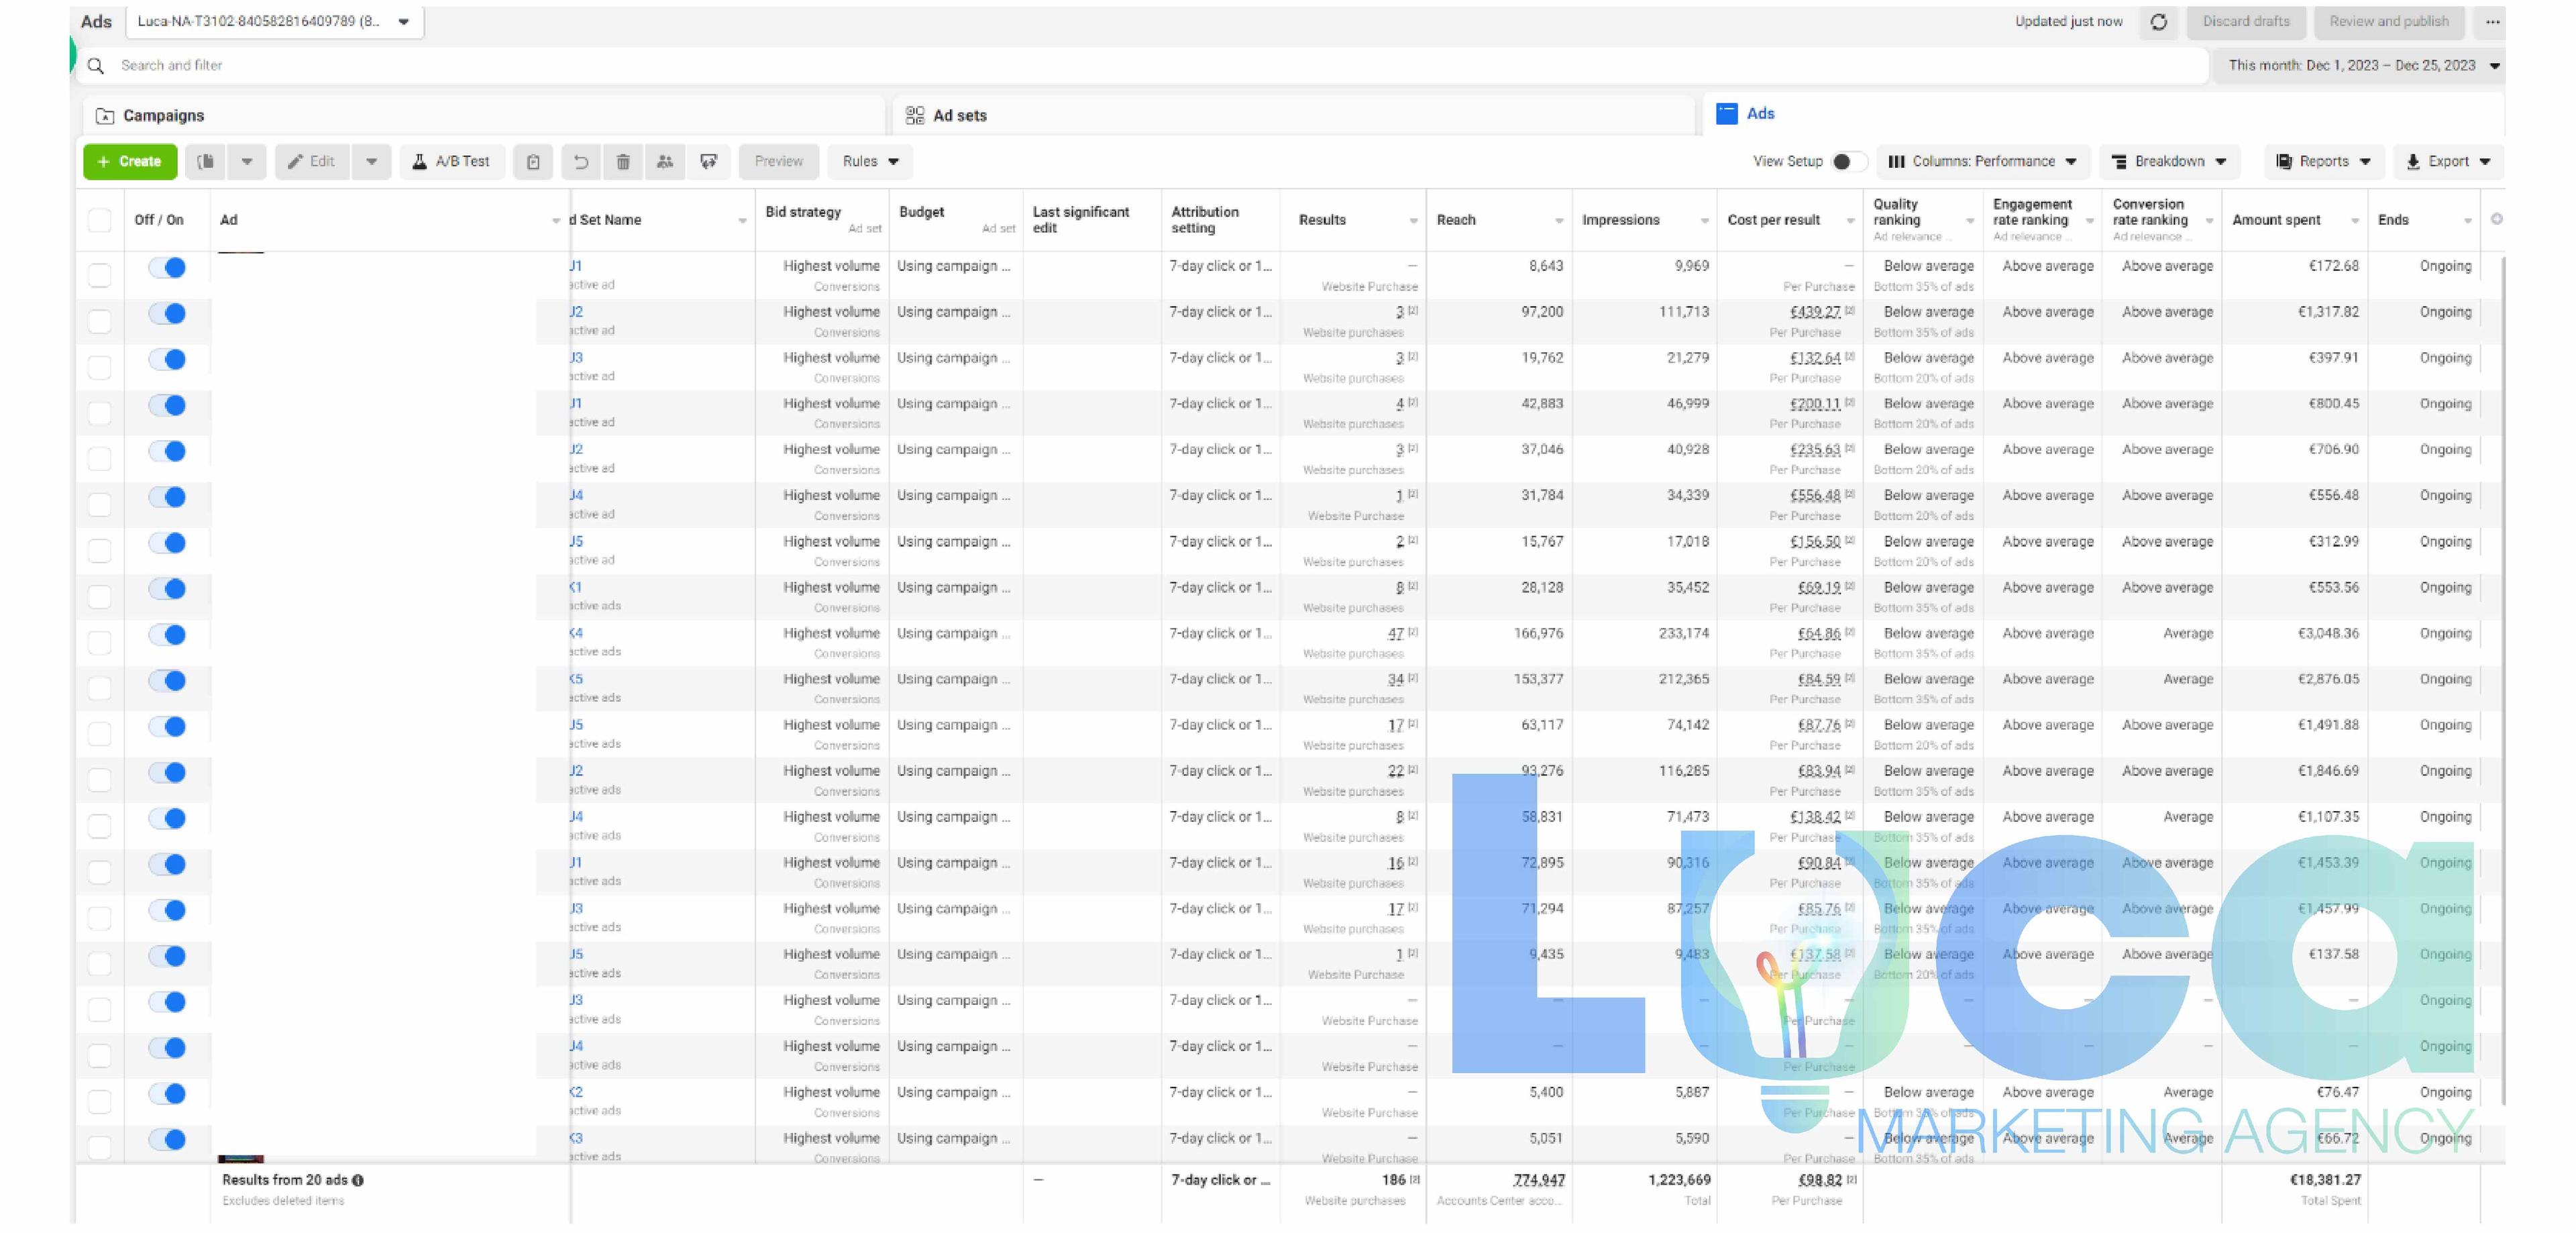Select the checkbox for the €397.91 row
Viewport: 2576px width, 1233px height.
coord(100,367)
